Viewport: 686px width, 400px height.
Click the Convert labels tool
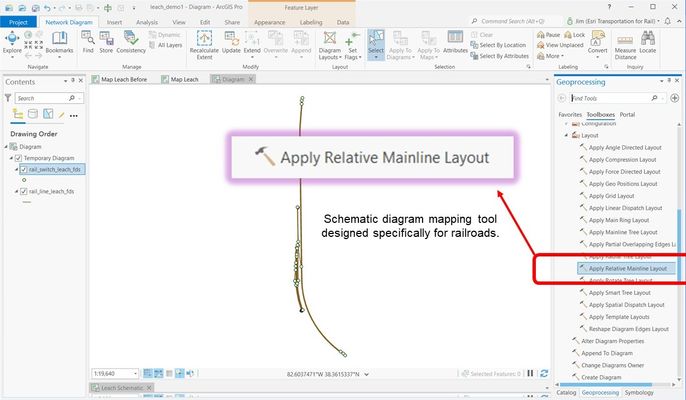597,44
